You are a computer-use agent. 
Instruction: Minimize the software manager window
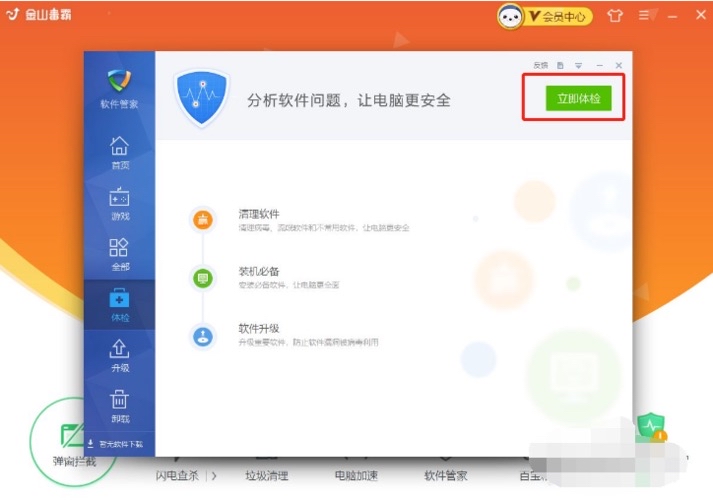tap(599, 65)
